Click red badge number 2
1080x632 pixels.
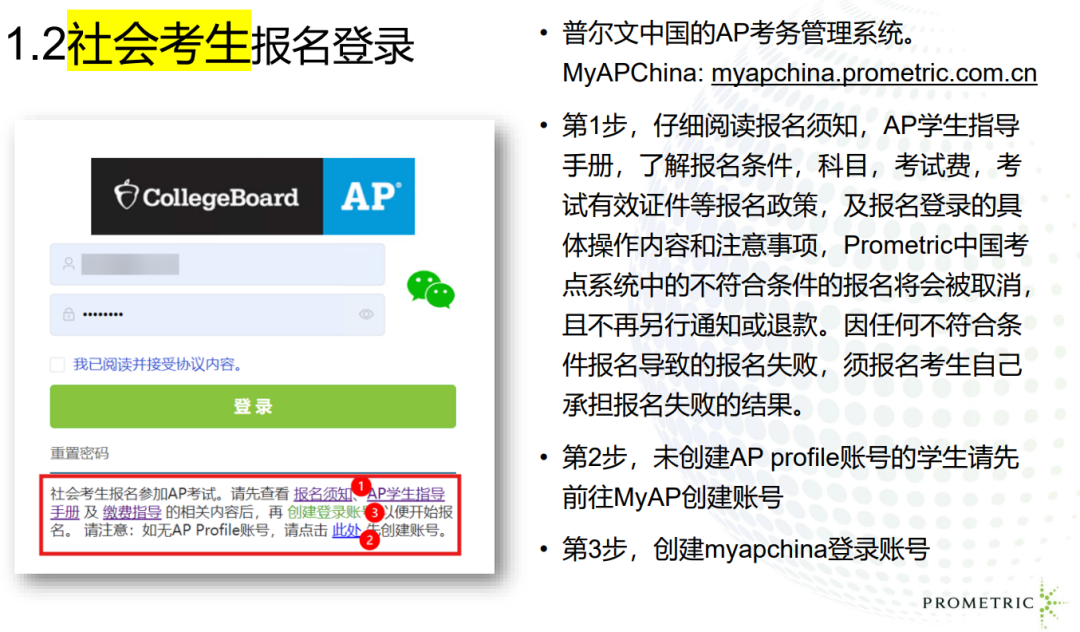click(x=369, y=540)
